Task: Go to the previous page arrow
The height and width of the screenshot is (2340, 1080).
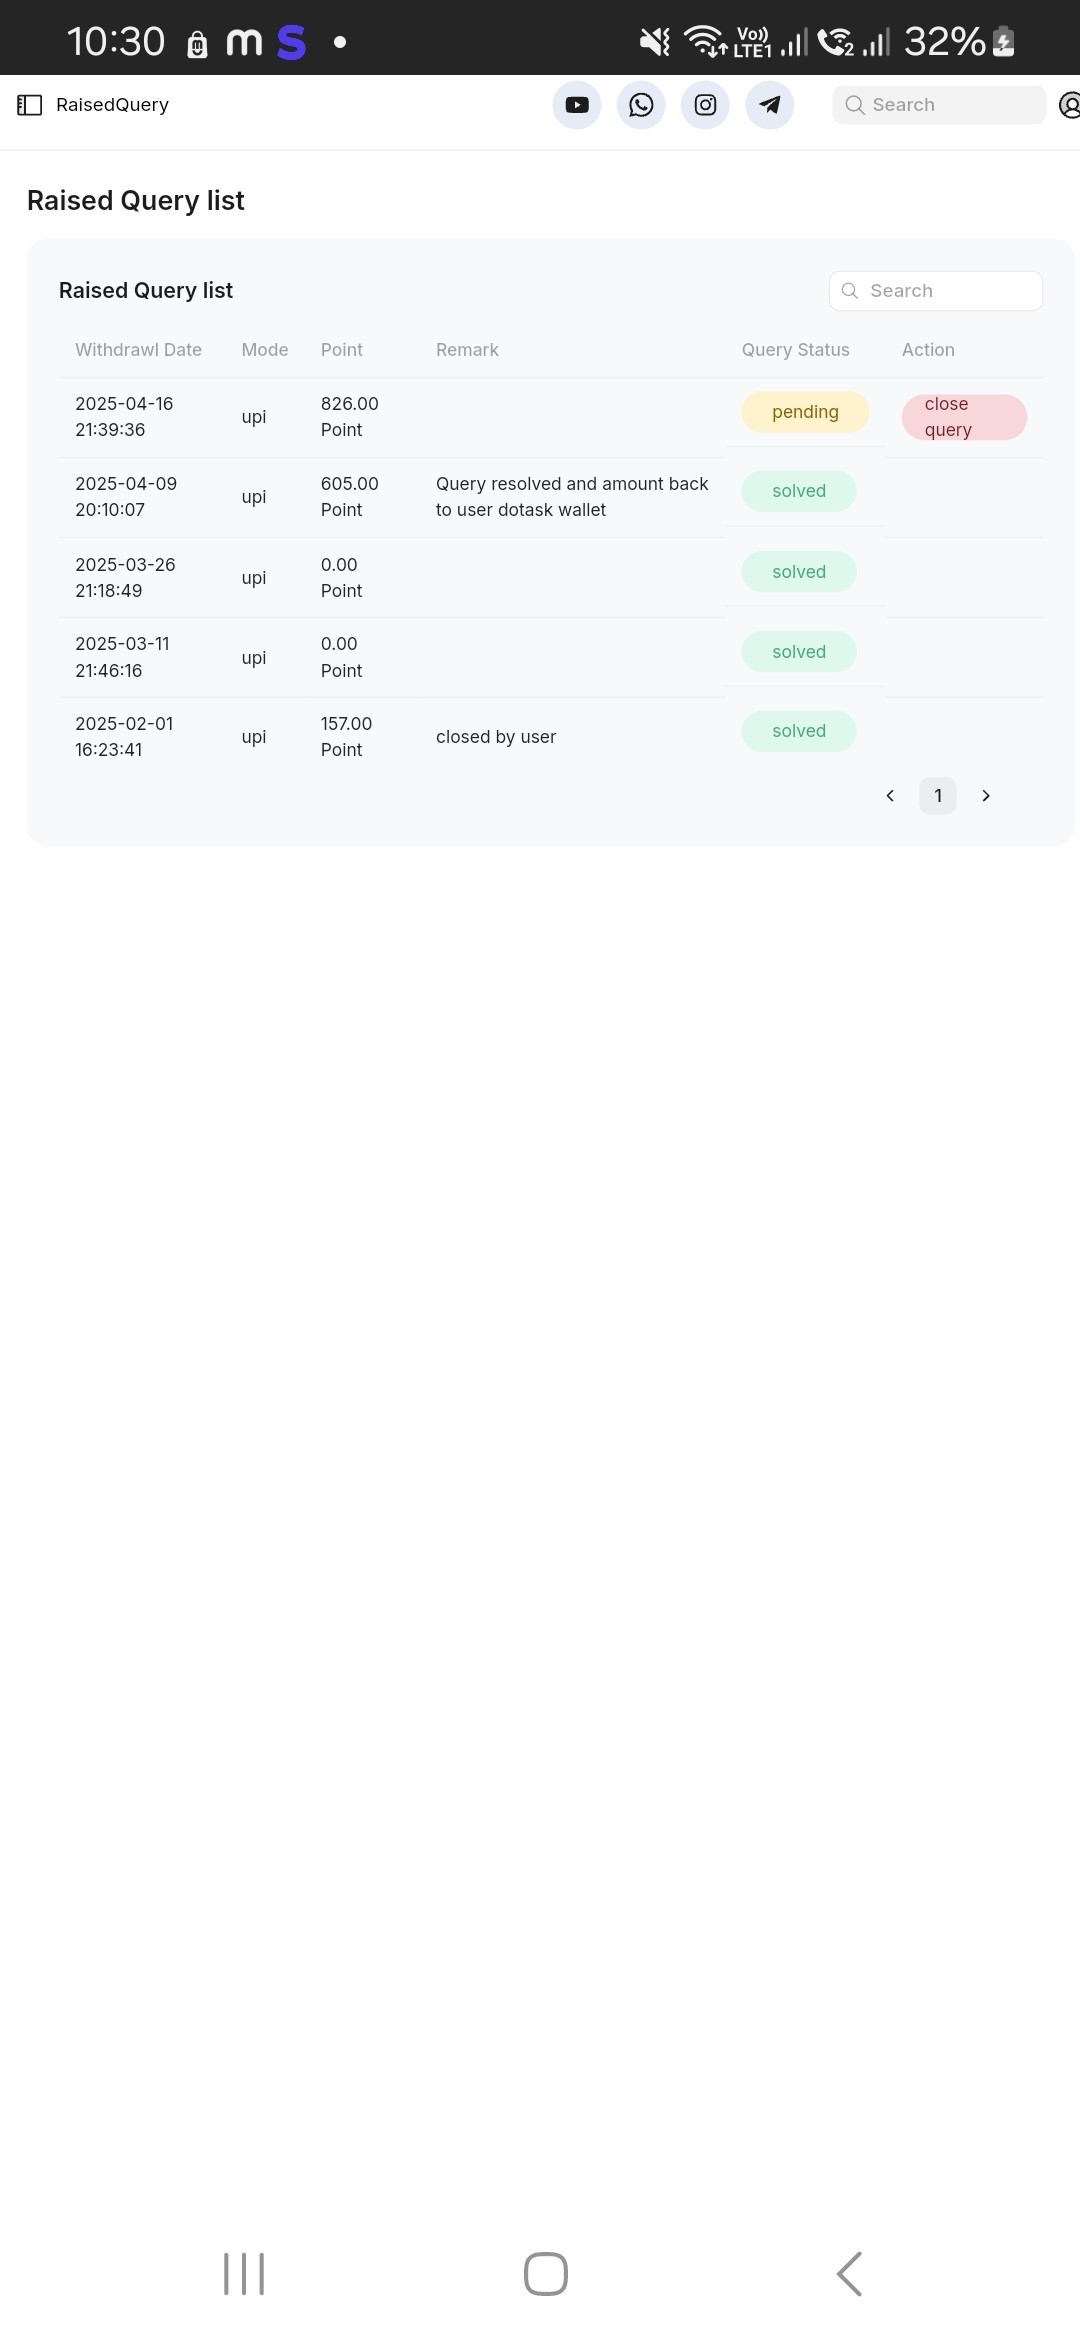Action: coord(890,796)
